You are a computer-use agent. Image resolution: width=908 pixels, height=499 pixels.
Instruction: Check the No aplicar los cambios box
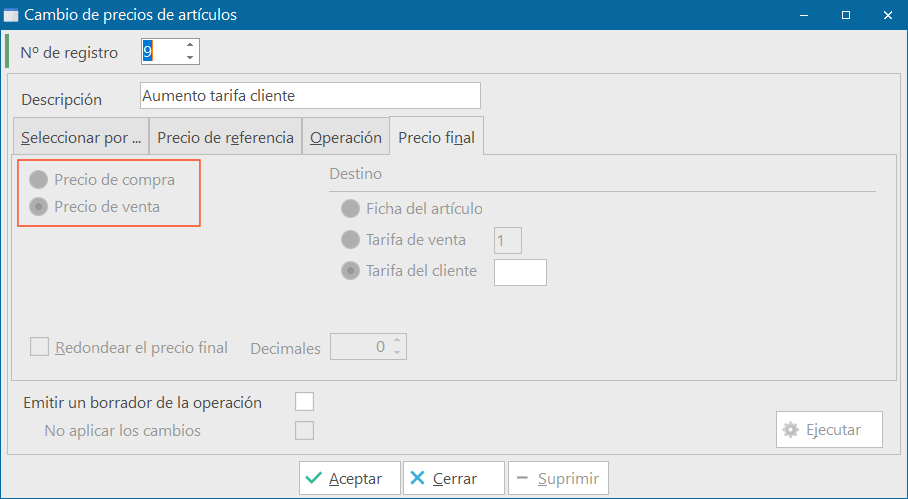tap(305, 431)
